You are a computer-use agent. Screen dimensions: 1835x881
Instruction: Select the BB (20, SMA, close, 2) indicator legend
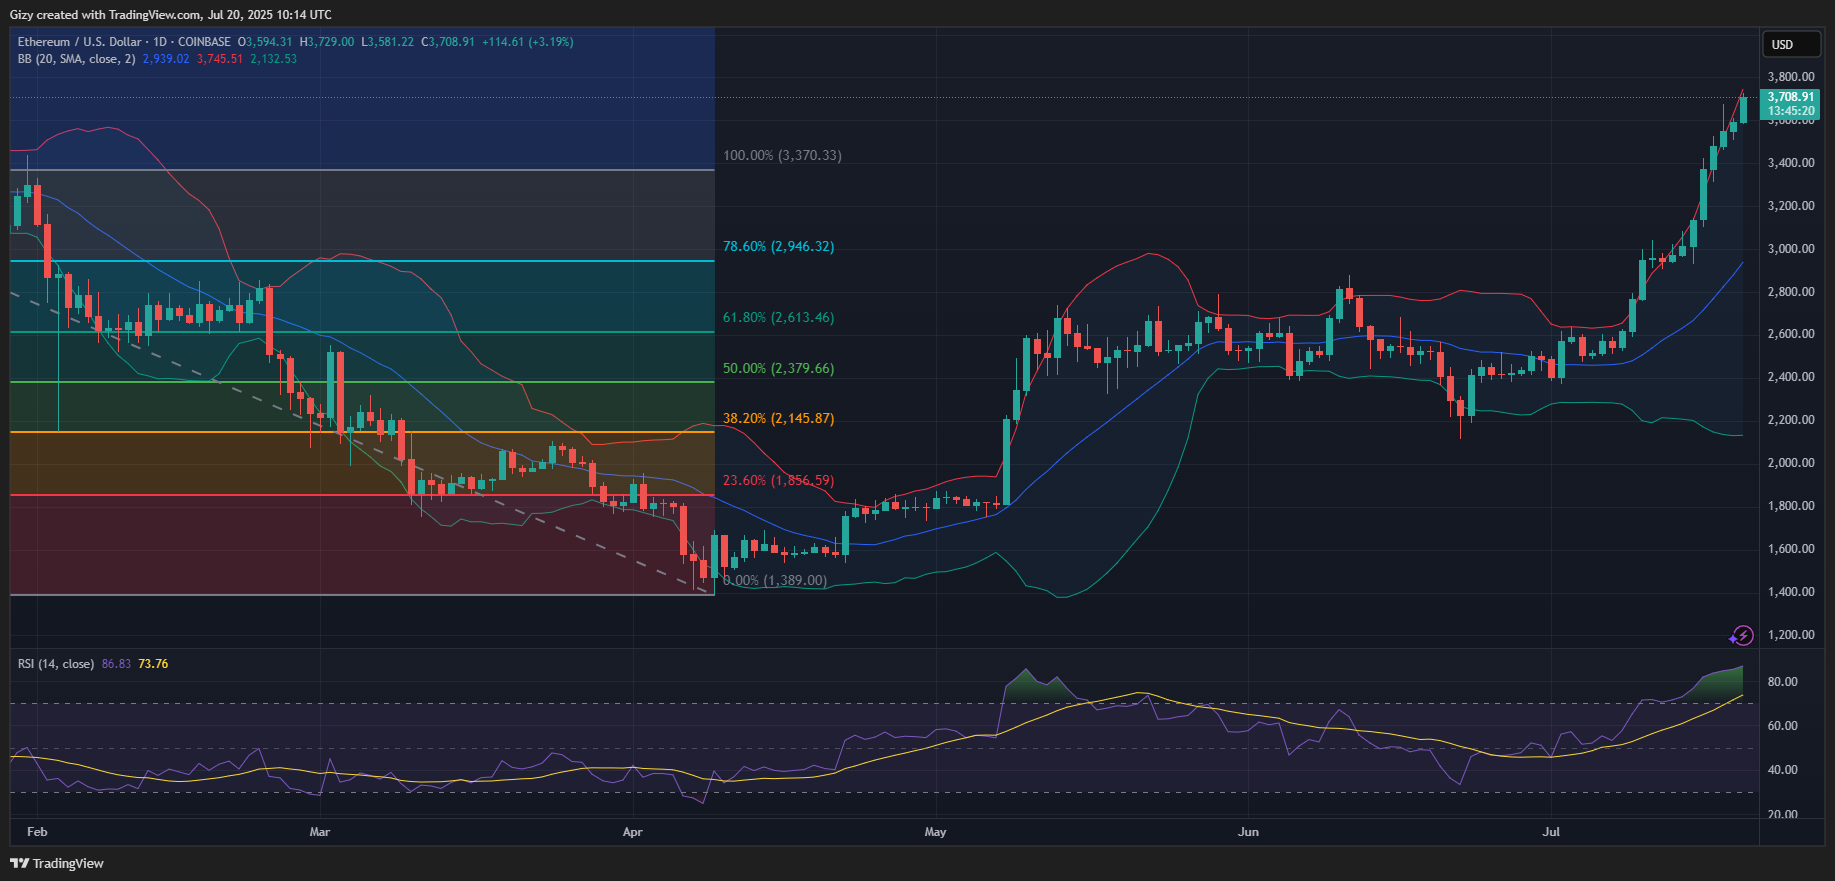[76, 59]
